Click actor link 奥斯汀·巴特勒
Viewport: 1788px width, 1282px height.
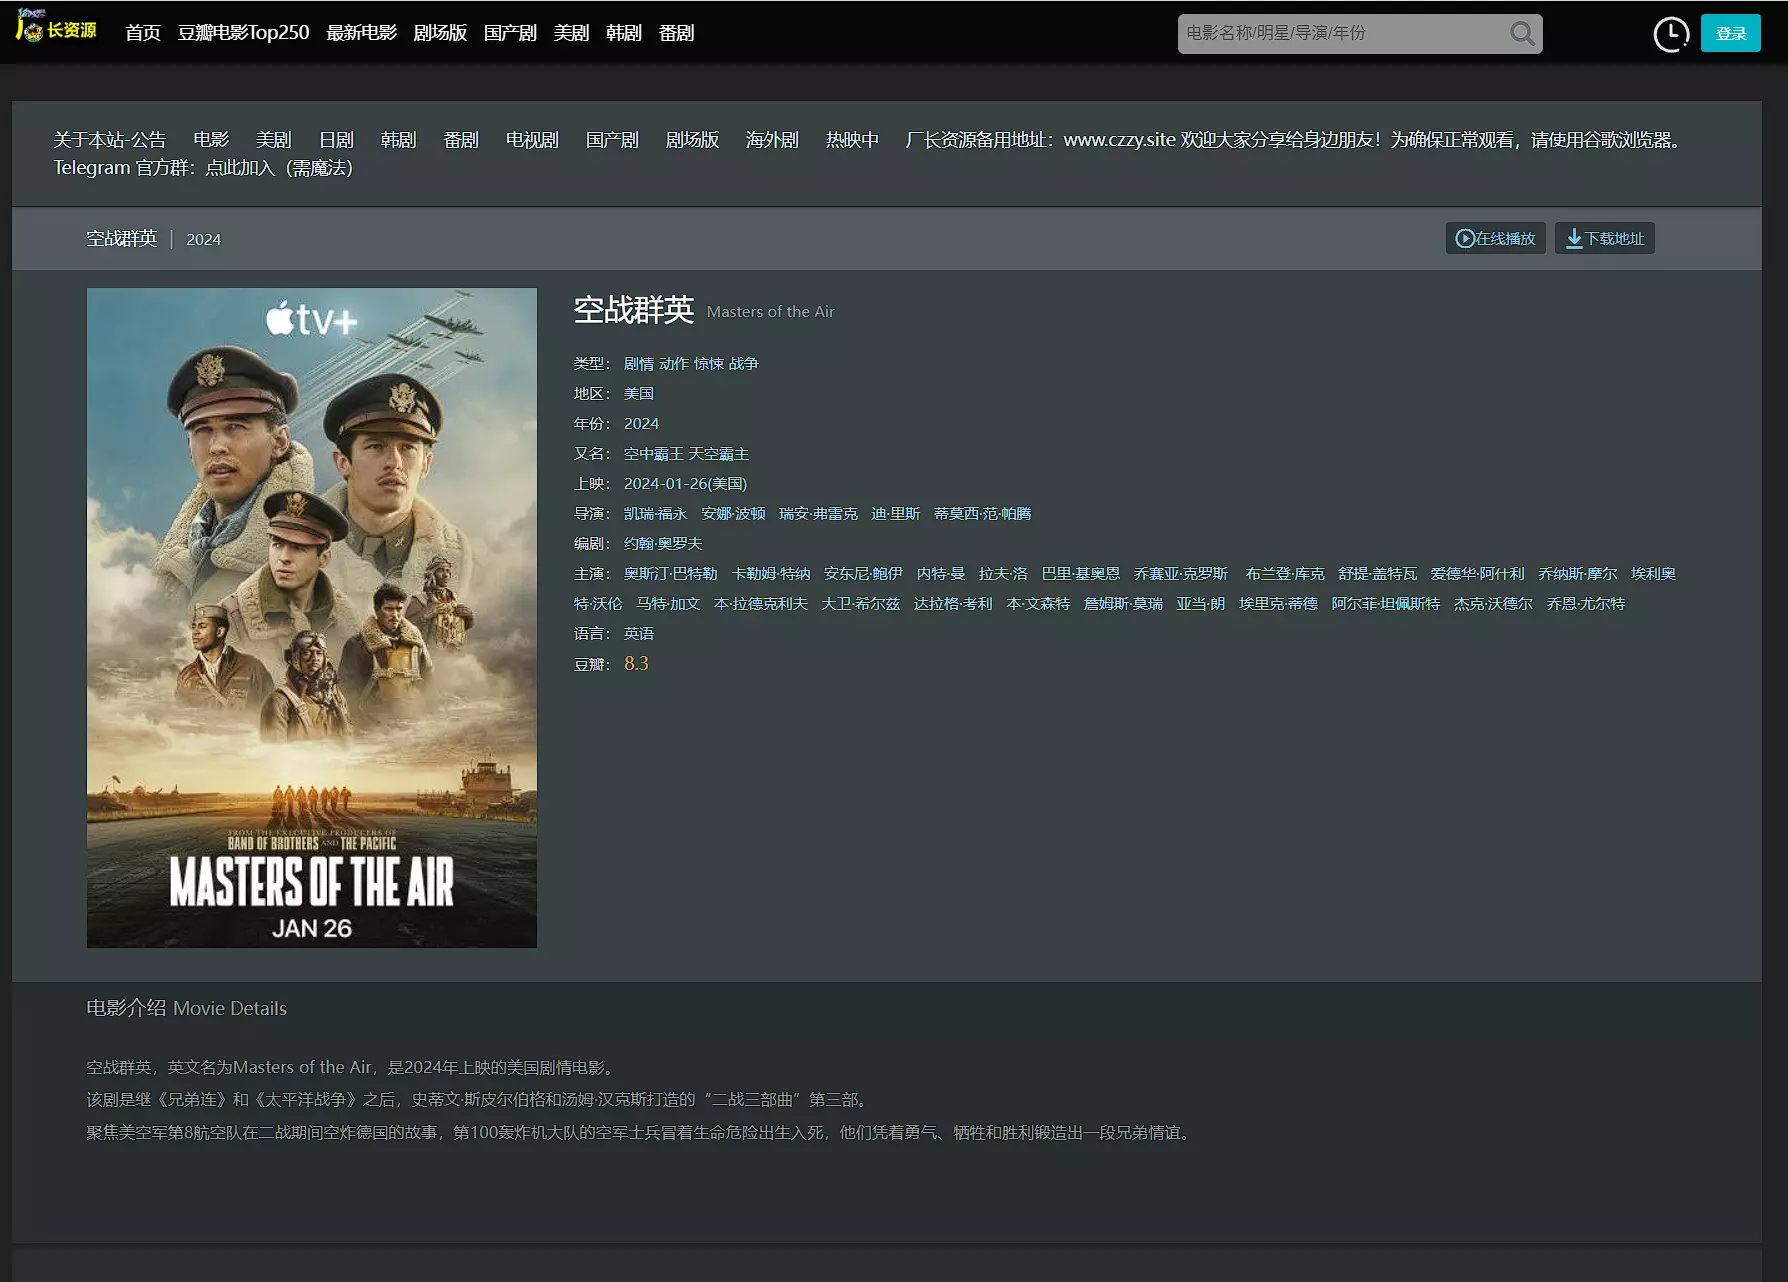[670, 574]
